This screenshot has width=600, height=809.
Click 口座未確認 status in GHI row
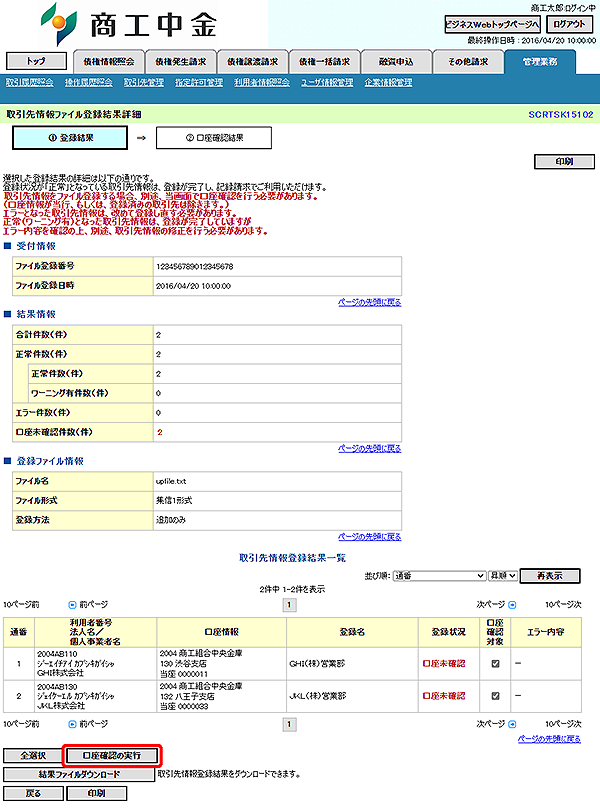tap(444, 664)
